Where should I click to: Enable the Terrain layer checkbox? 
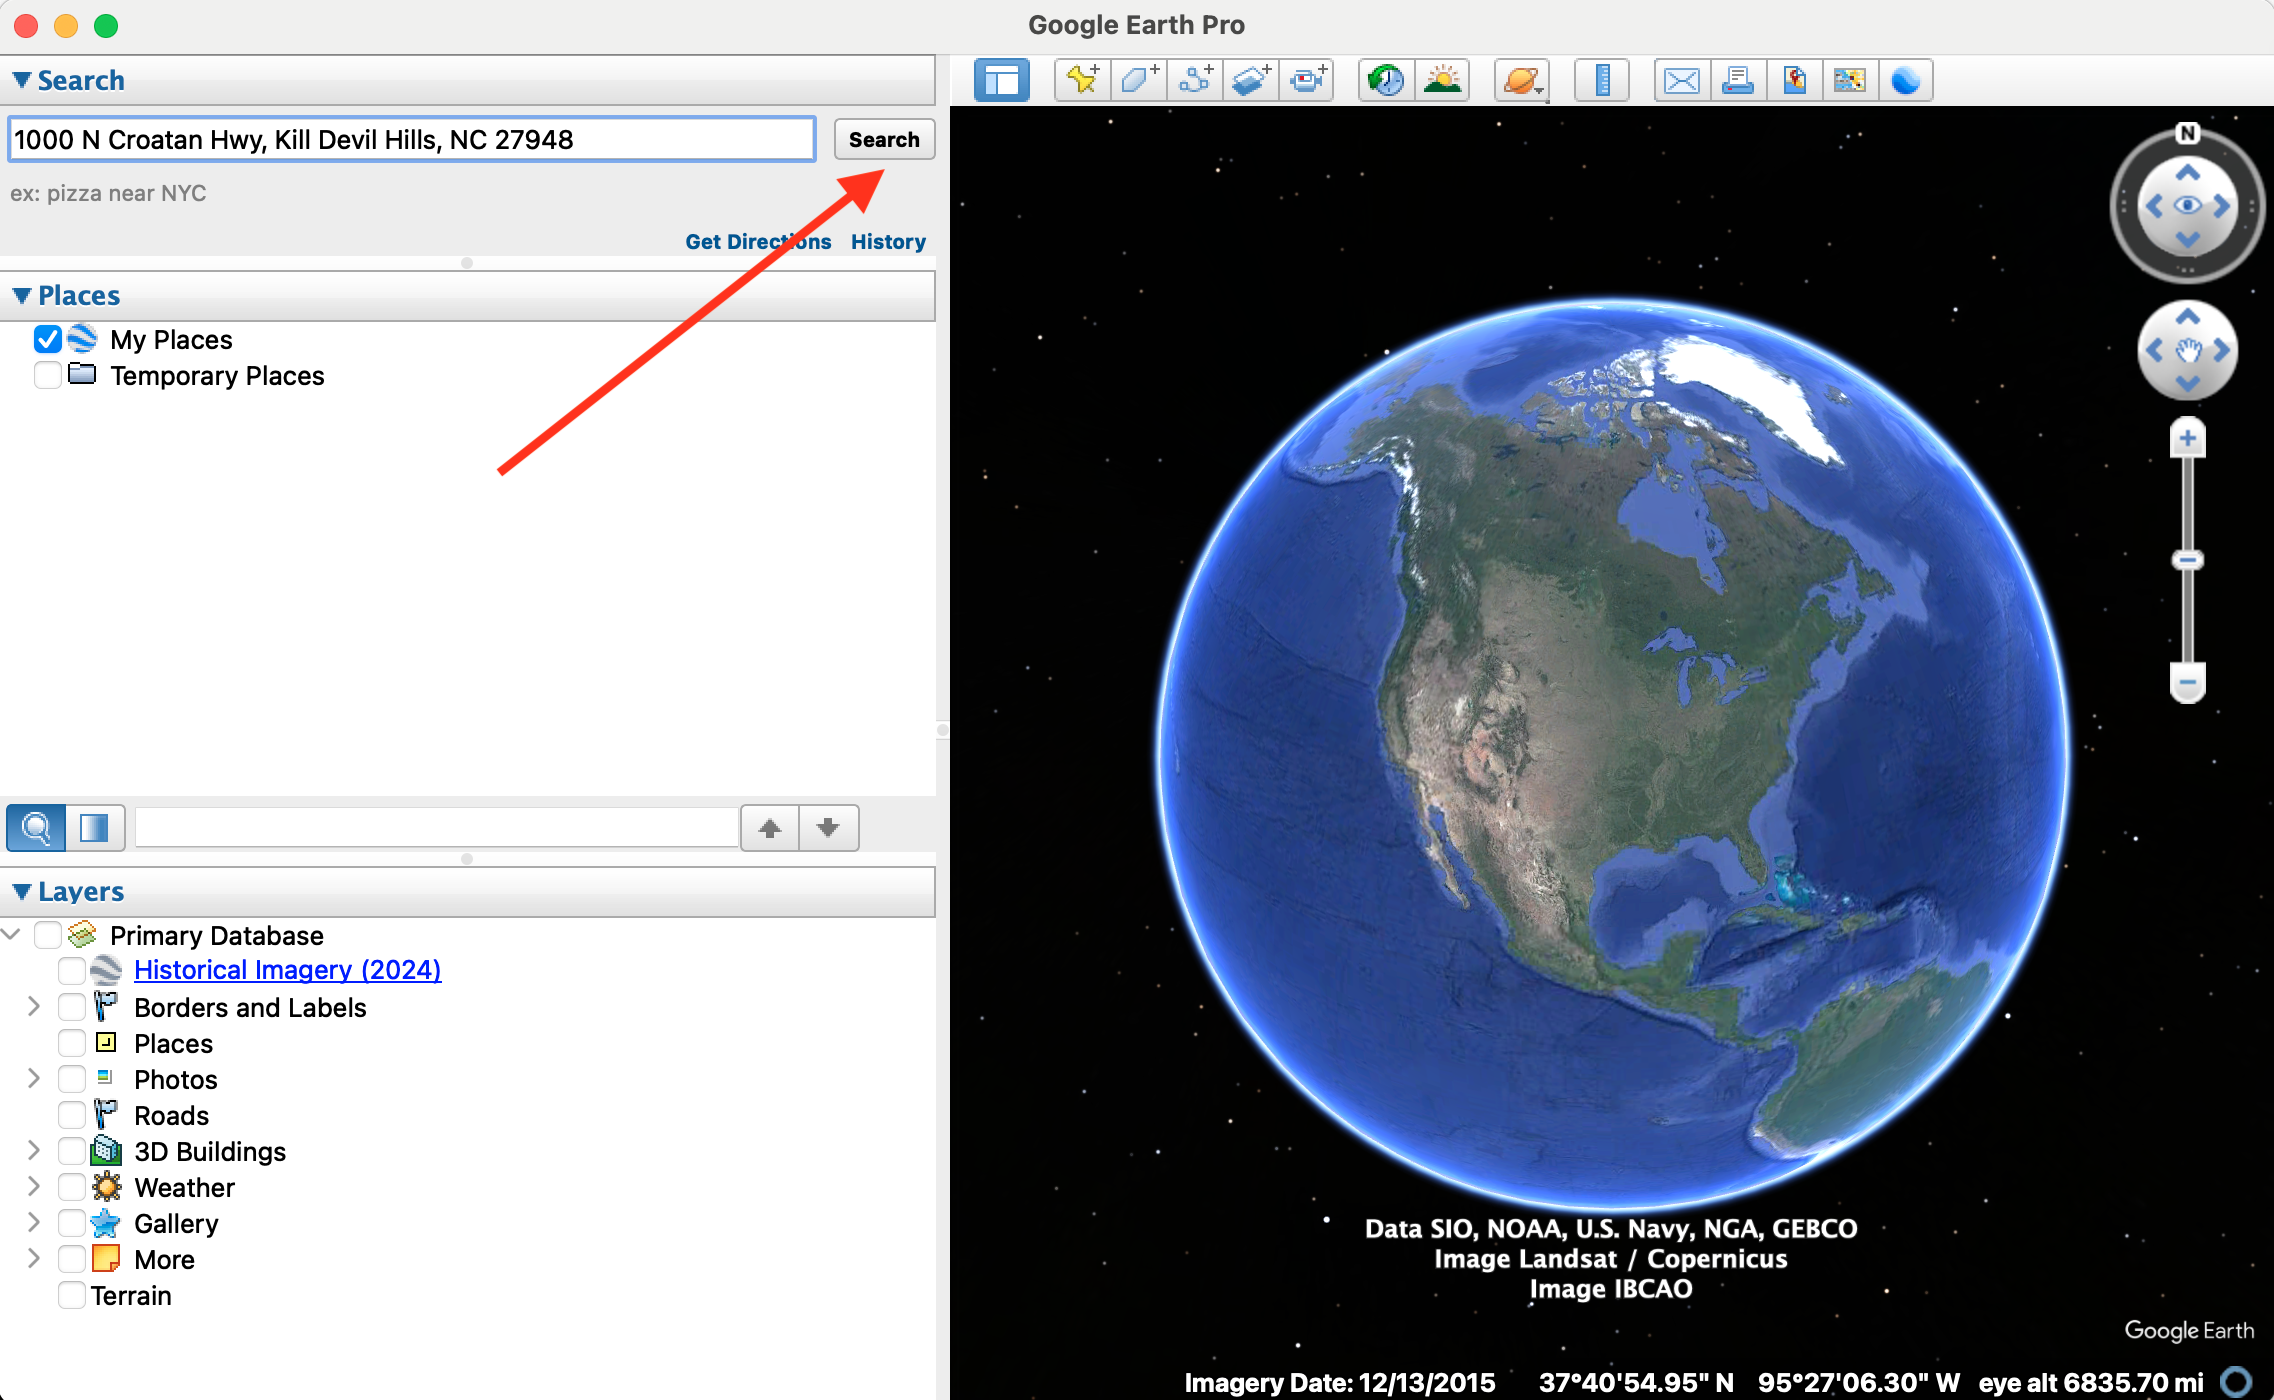72,1295
